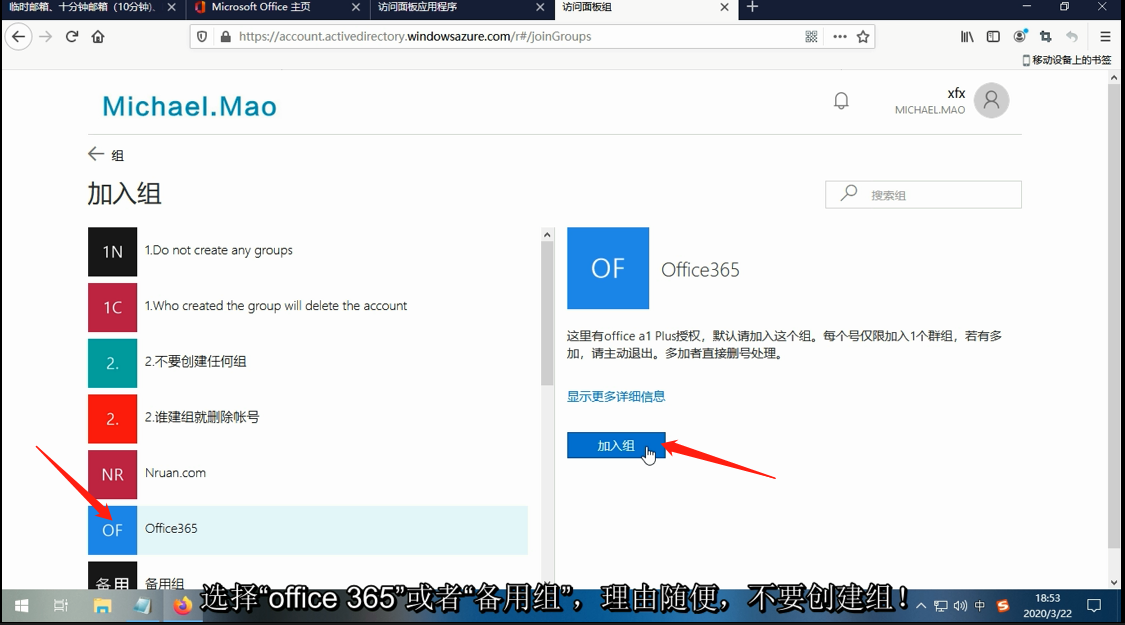Select the 1C group tile
Screen dimensions: 1125x625
point(113,307)
